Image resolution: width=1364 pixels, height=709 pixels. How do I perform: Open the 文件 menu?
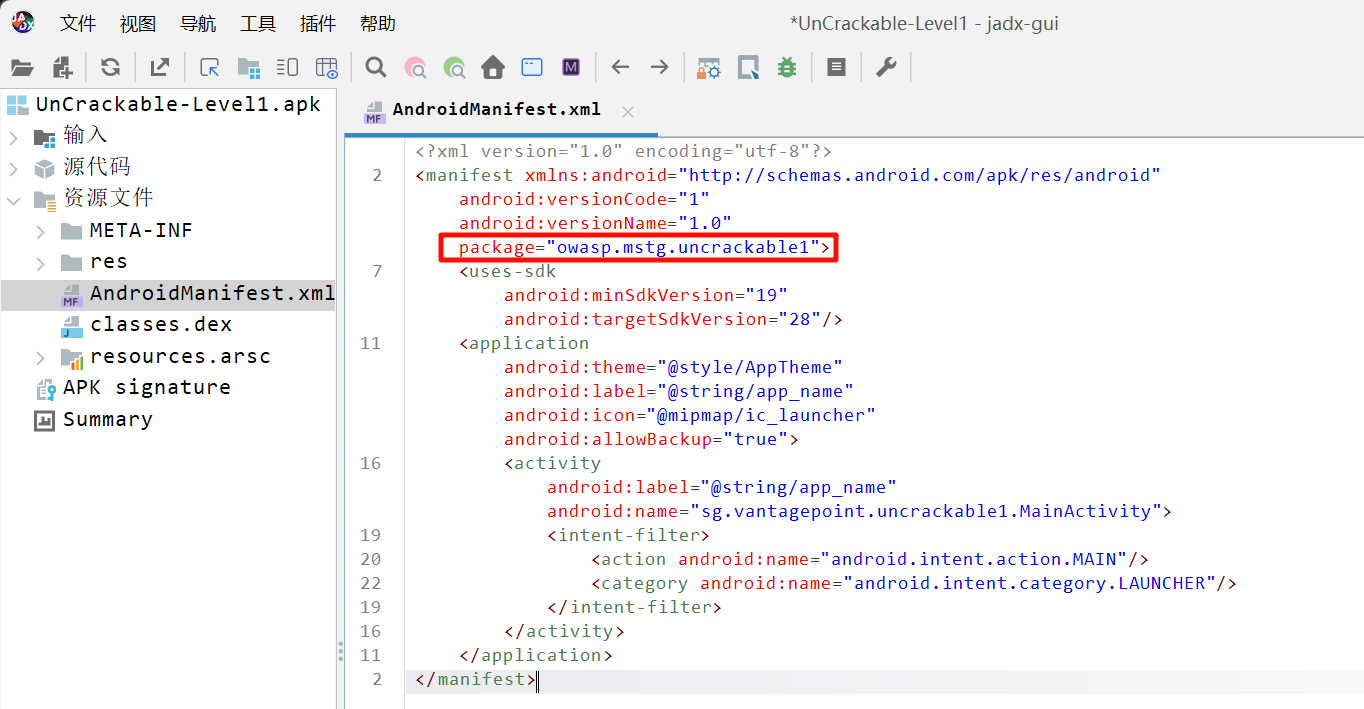[x=77, y=23]
